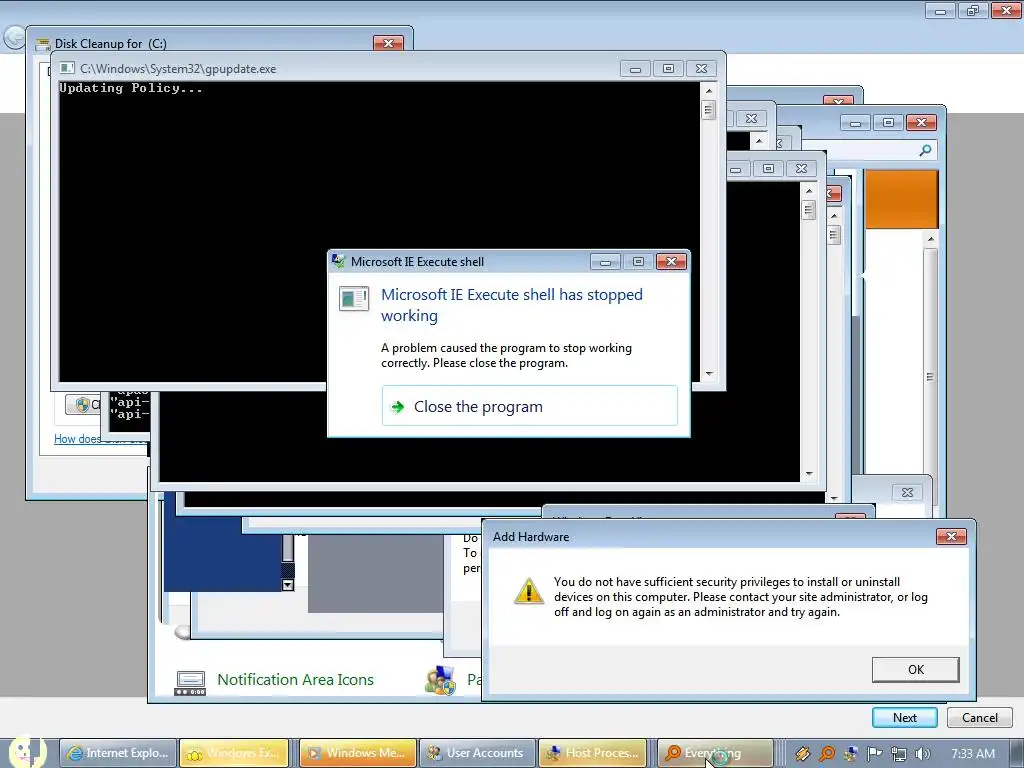Click the network tray icon
The height and width of the screenshot is (768, 1024).
899,754
